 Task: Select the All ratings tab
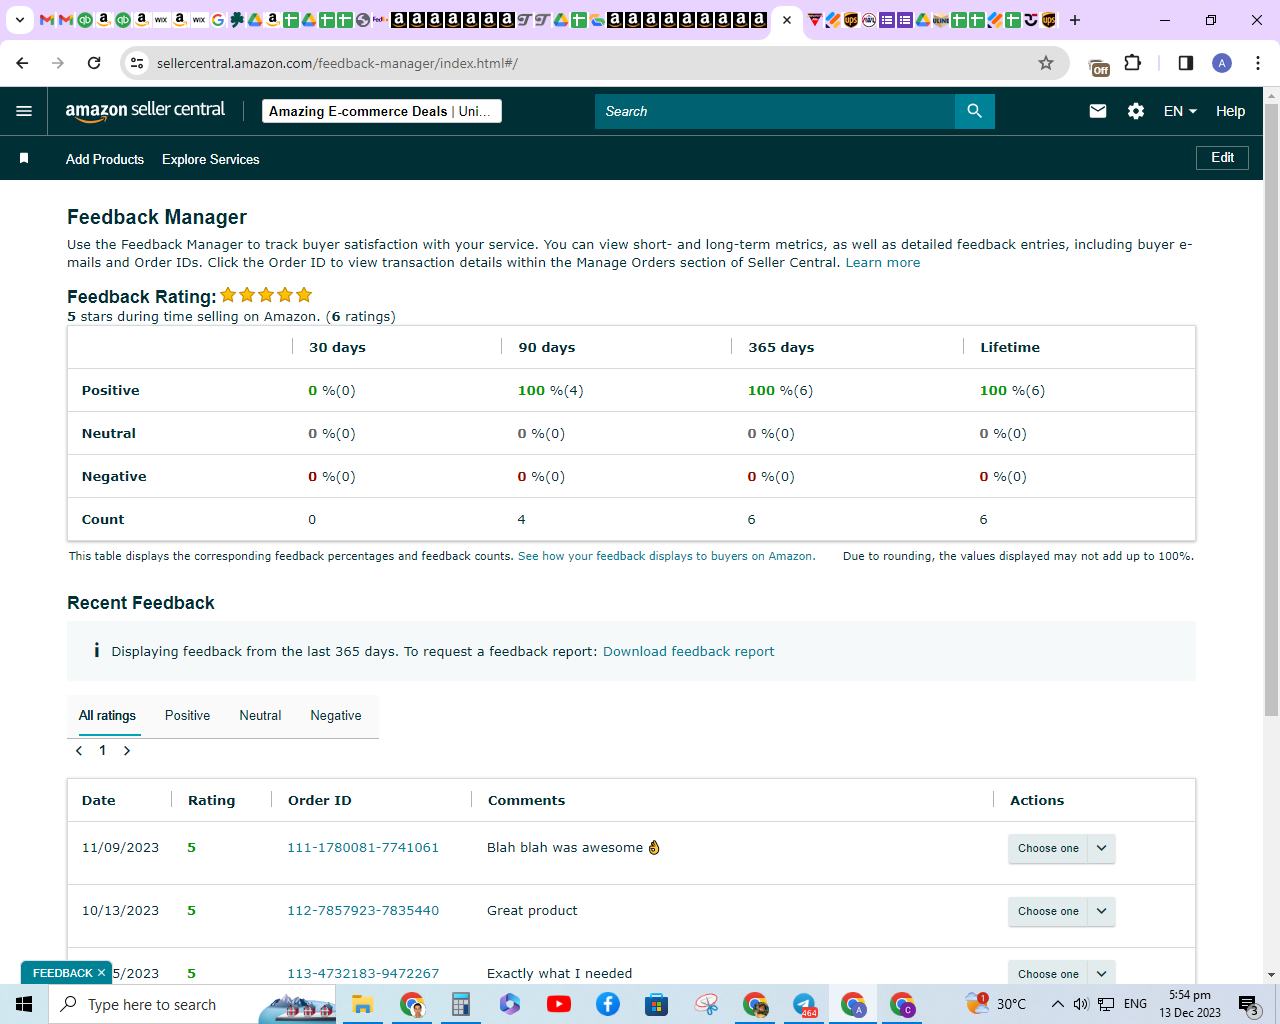click(107, 716)
